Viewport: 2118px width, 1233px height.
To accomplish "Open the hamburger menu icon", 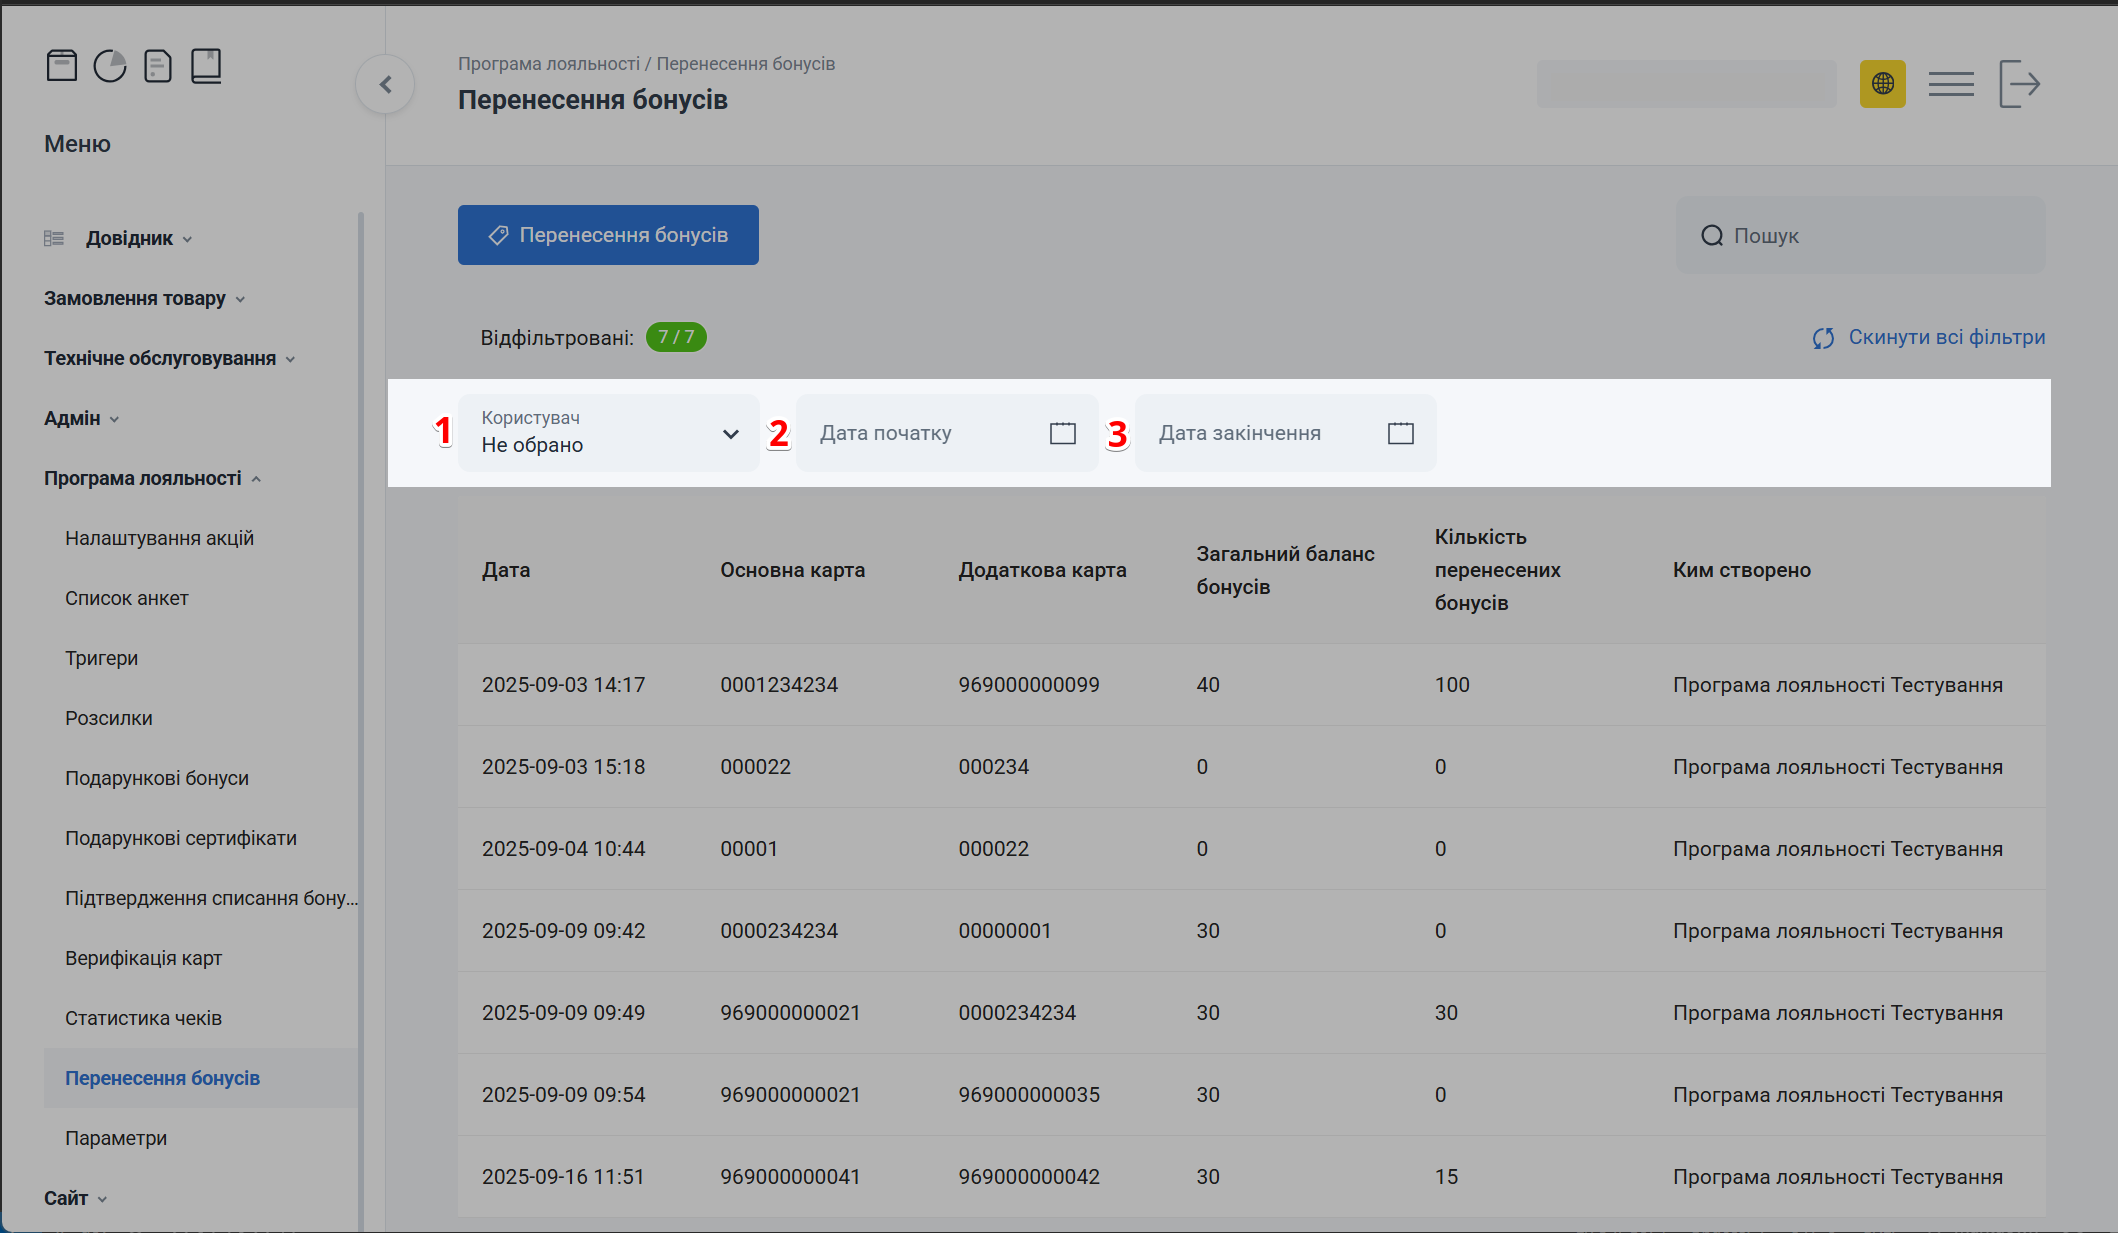I will pos(1951,84).
